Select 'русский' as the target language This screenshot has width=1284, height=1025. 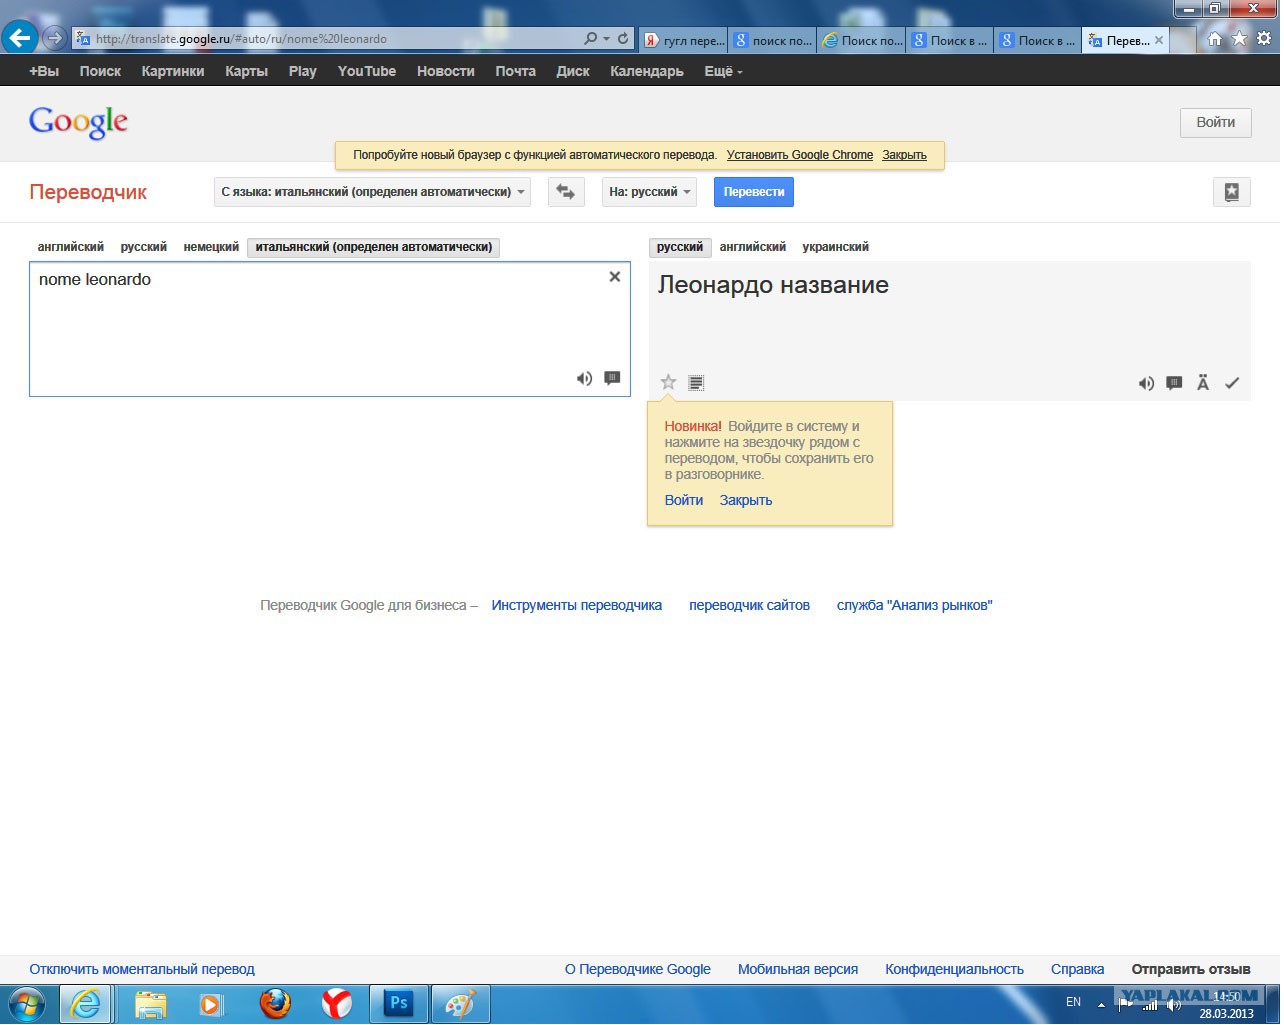680,247
